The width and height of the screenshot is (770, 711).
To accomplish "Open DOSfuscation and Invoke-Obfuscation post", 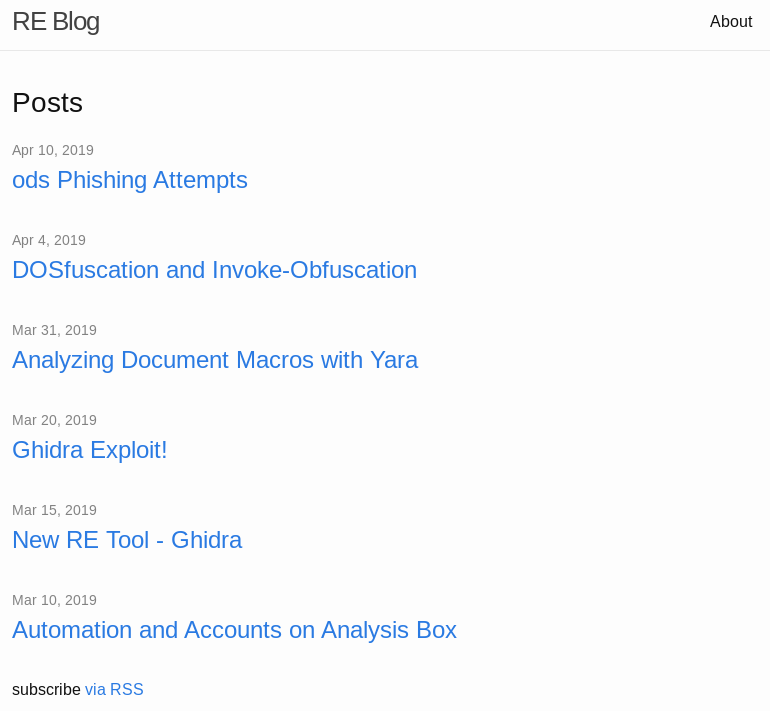I will tap(214, 270).
